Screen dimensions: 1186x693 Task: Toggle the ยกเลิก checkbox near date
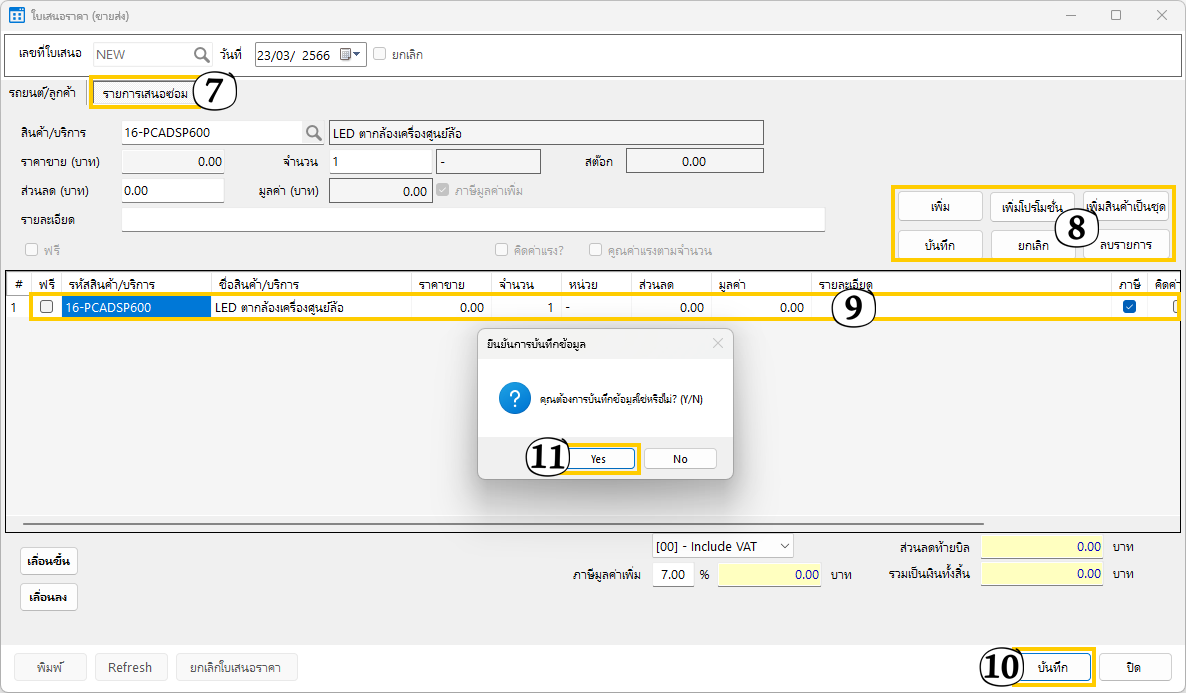(x=380, y=54)
